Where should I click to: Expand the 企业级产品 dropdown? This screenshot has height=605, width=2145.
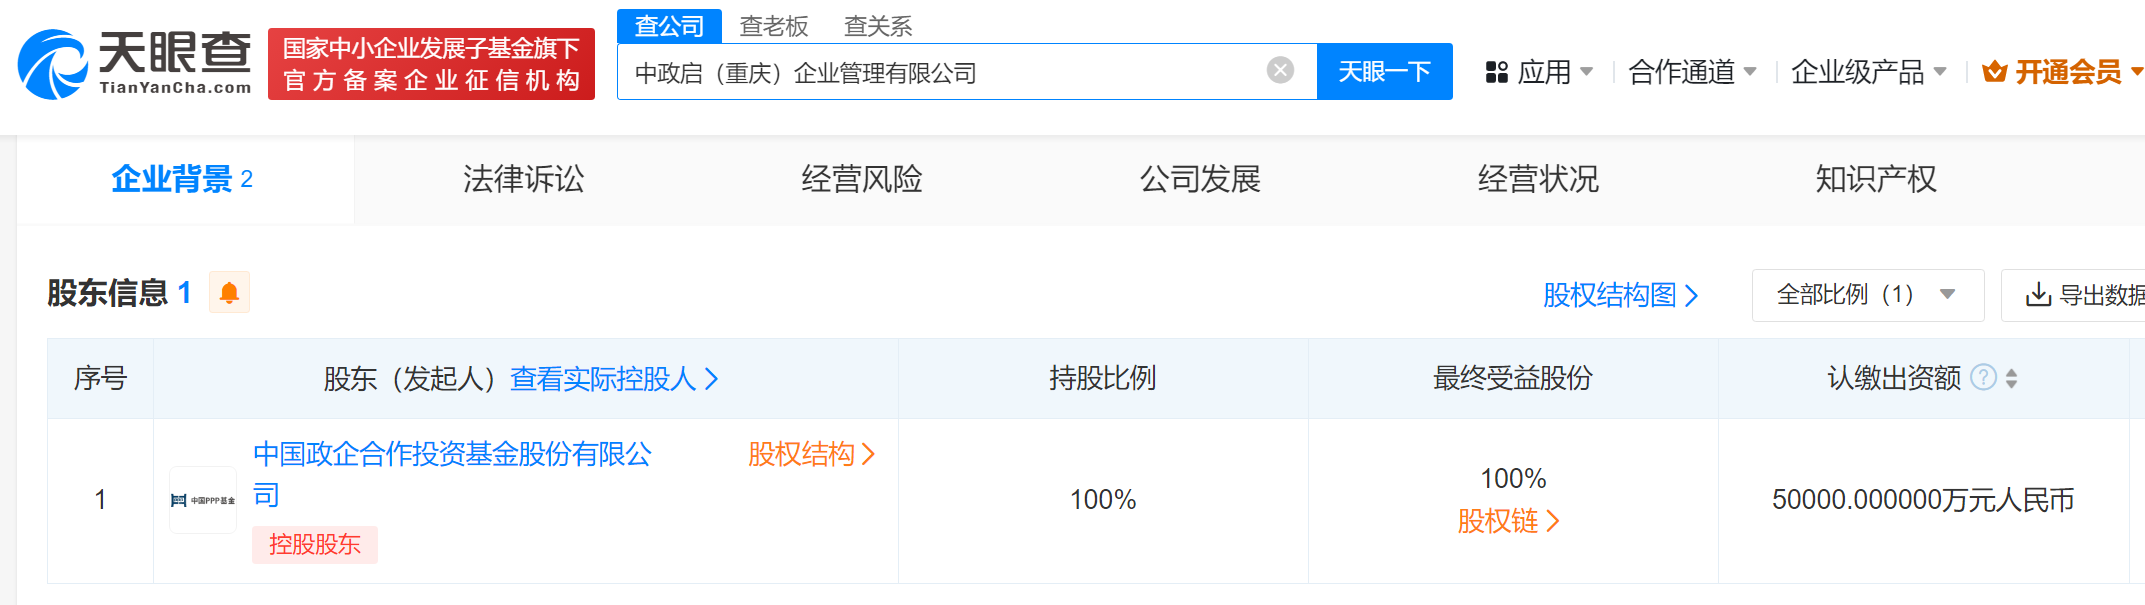1868,72
